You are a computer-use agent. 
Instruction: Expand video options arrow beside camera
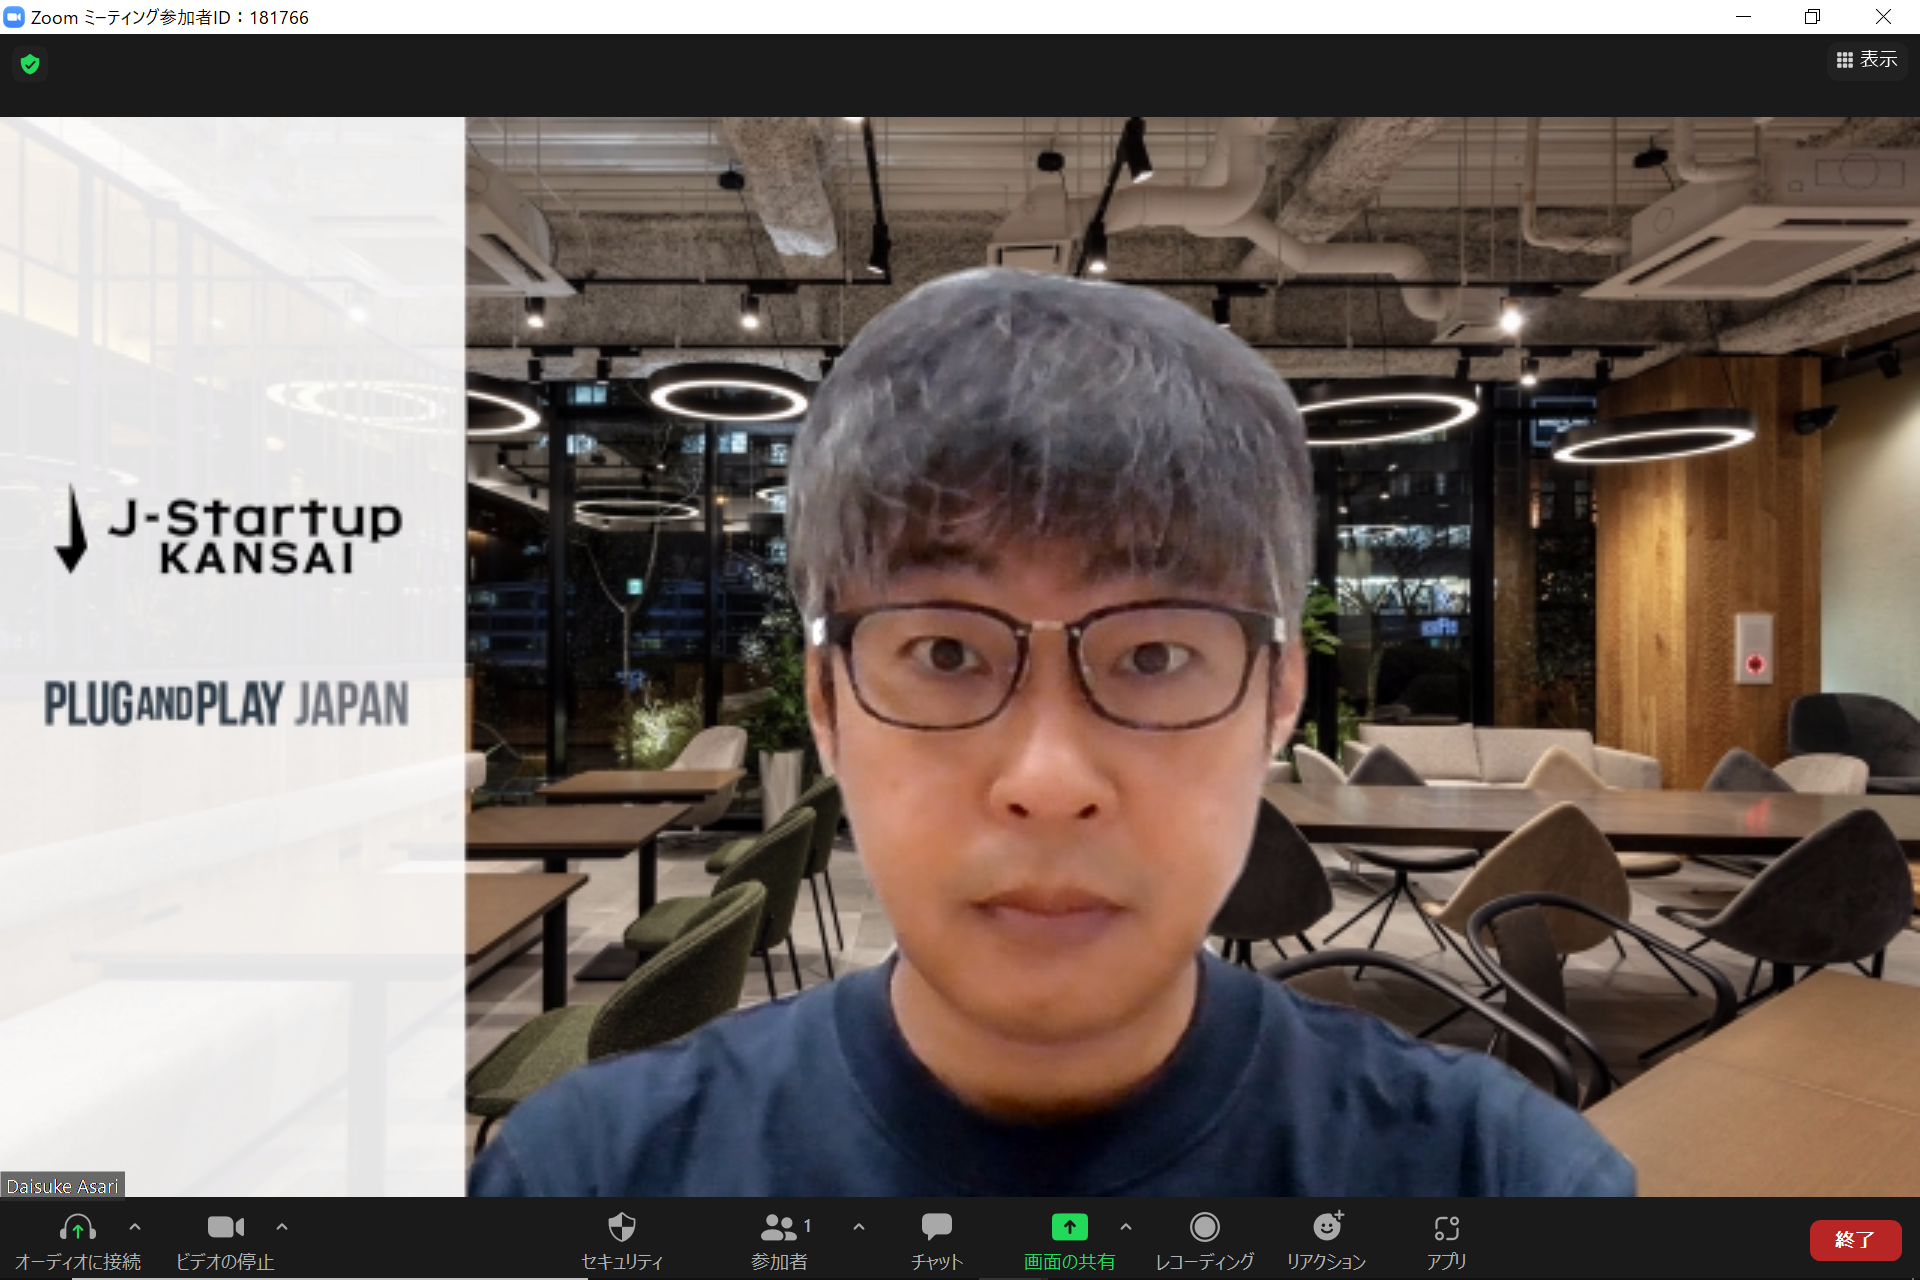point(282,1226)
